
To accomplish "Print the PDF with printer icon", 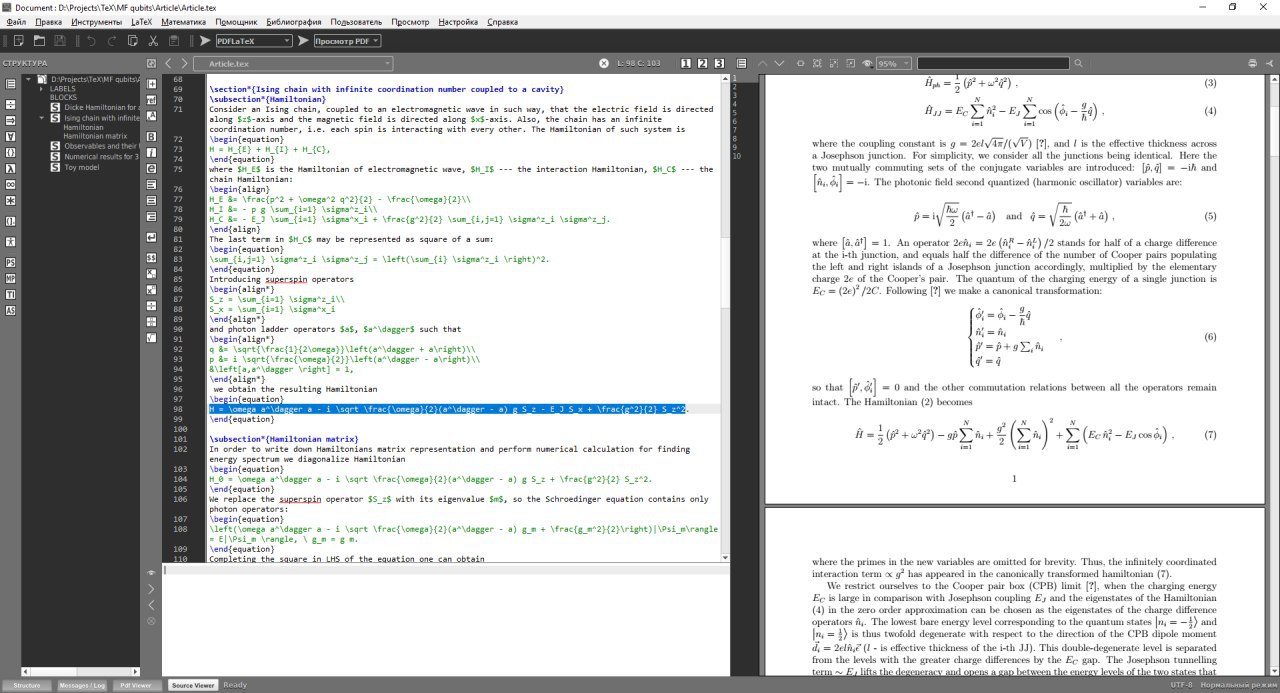I will [1252, 63].
